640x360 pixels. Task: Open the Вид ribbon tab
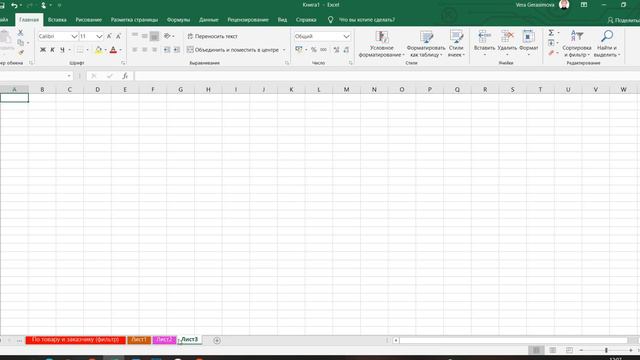pos(282,20)
